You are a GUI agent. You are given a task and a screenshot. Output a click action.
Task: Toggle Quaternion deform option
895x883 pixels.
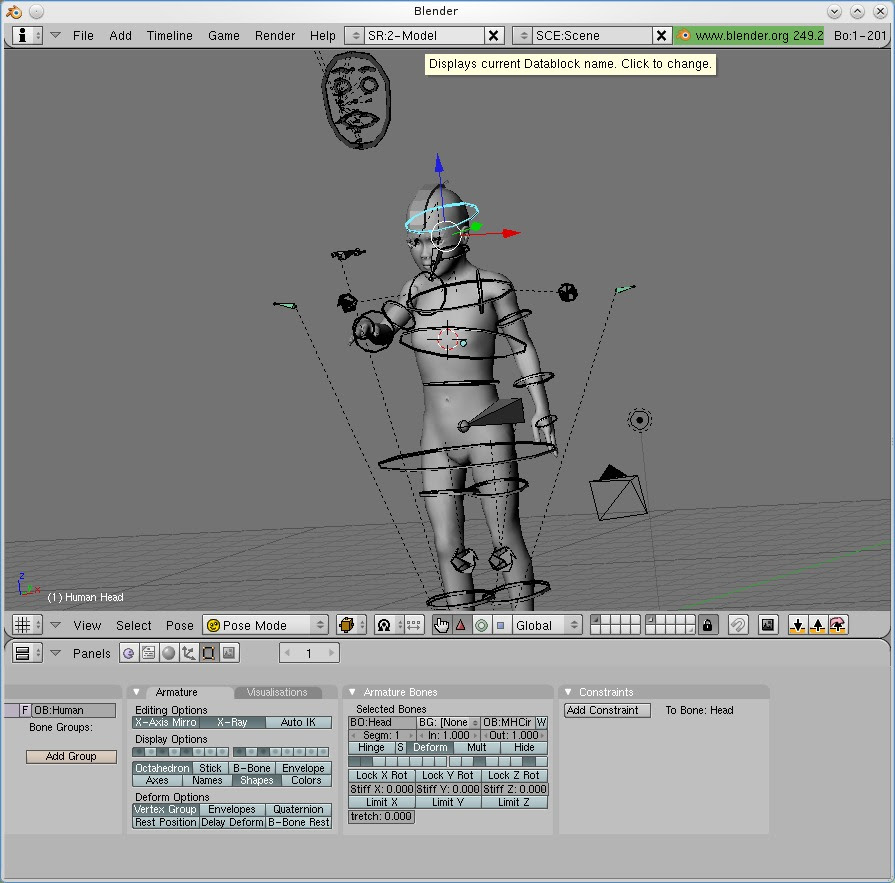pos(299,809)
